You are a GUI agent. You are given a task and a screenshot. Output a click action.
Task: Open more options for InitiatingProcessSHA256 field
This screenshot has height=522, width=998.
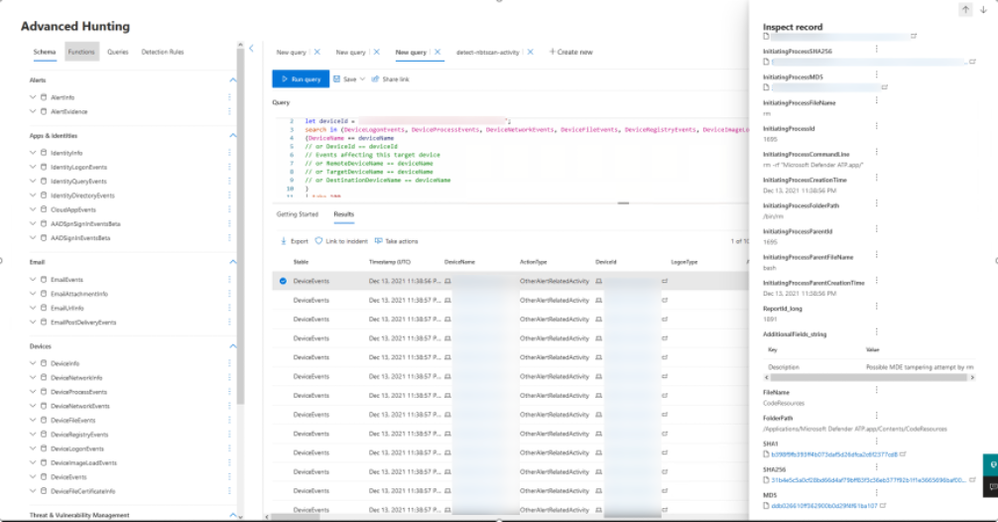(x=876, y=49)
